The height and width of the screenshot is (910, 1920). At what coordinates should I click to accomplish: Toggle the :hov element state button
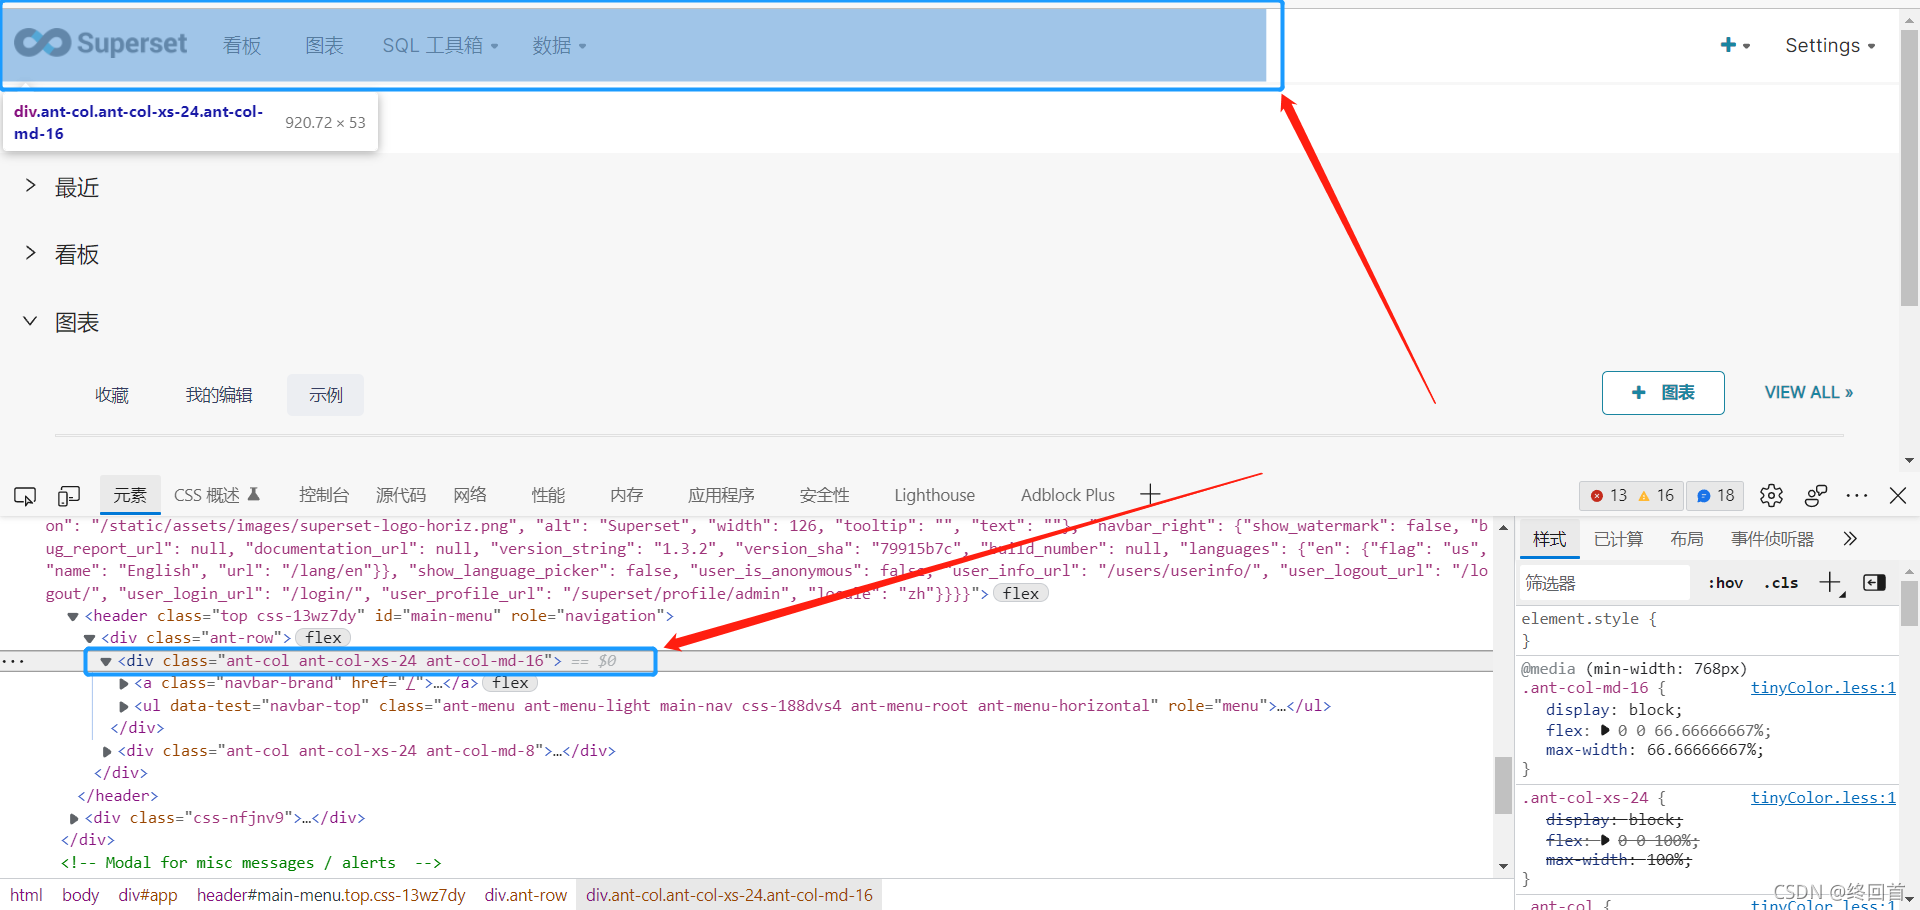(x=1725, y=583)
